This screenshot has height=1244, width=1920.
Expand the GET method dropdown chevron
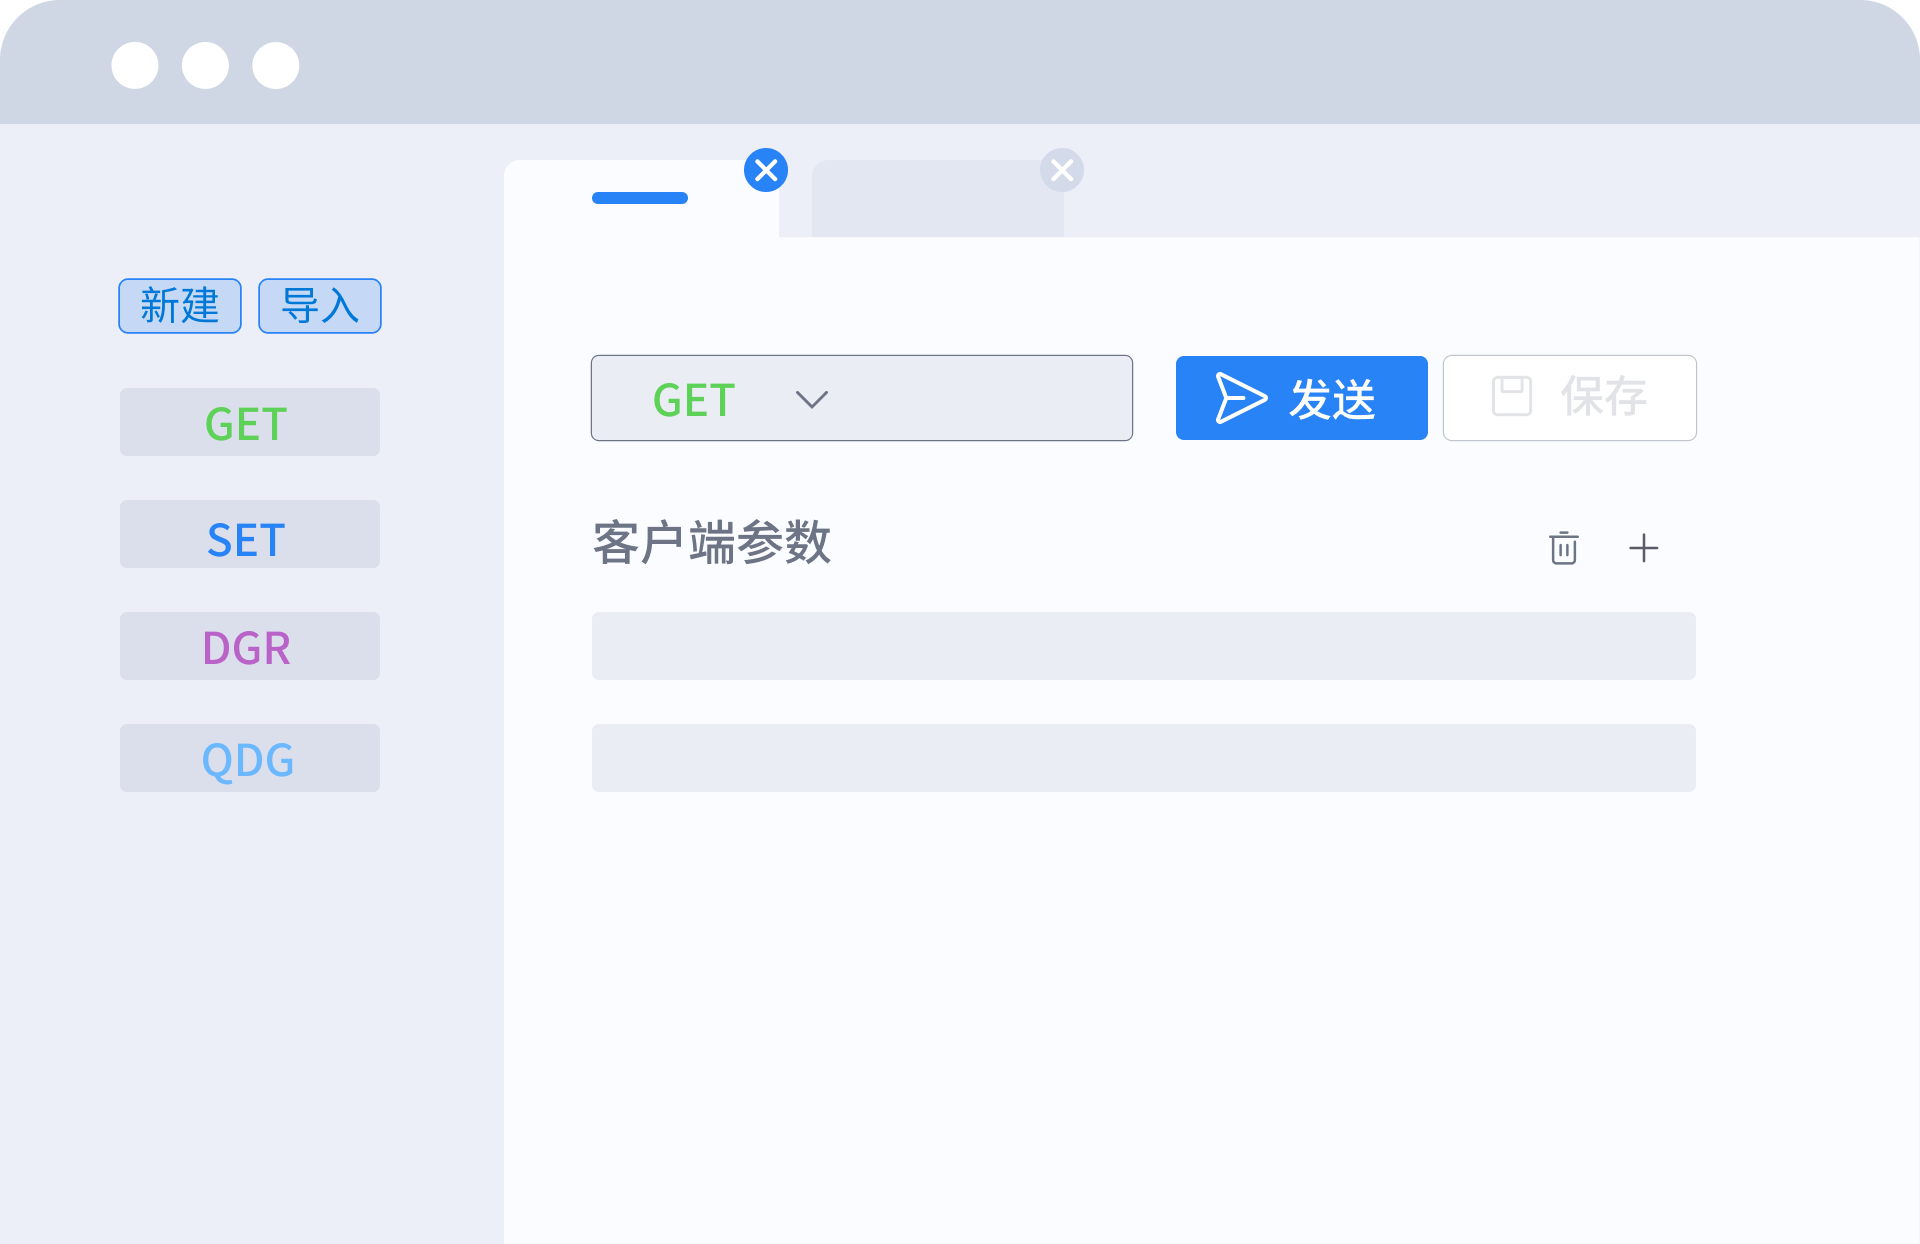coord(812,400)
